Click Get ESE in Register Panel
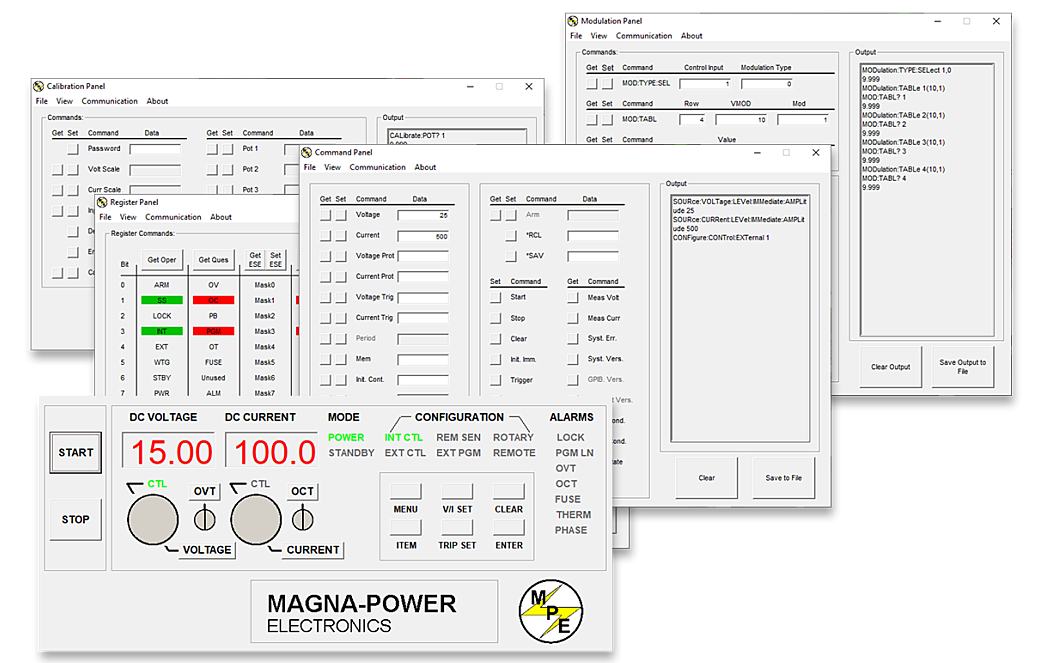 coord(255,259)
